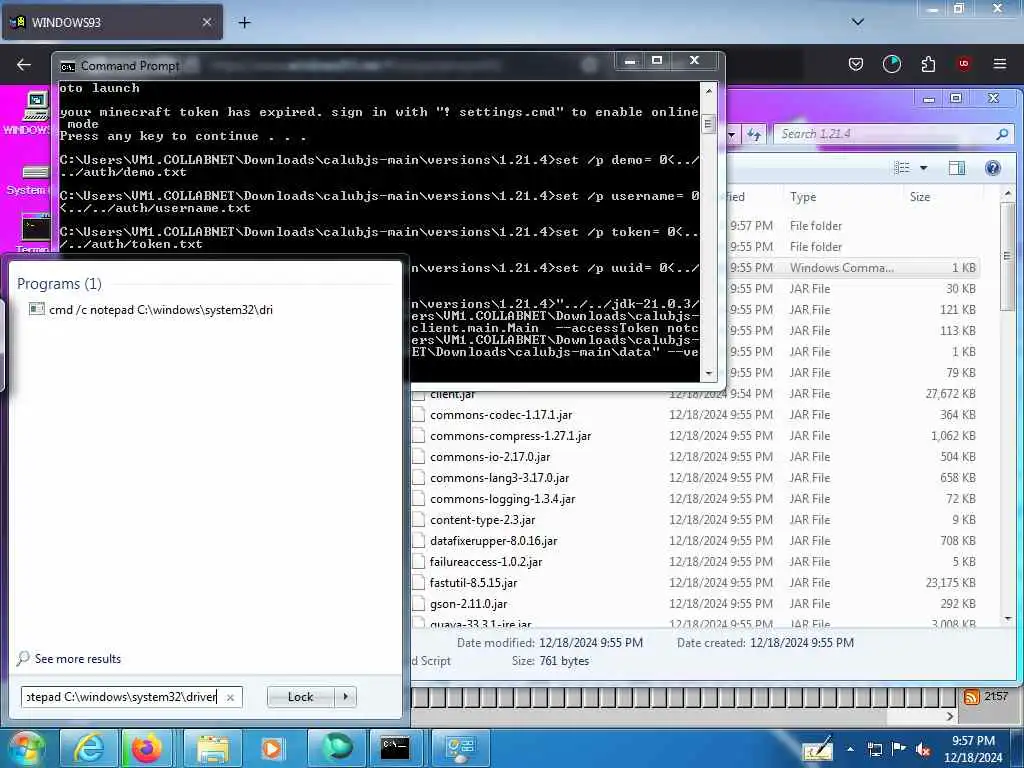
Task: Switch to Command Prompt taskbar icon
Action: coord(395,748)
